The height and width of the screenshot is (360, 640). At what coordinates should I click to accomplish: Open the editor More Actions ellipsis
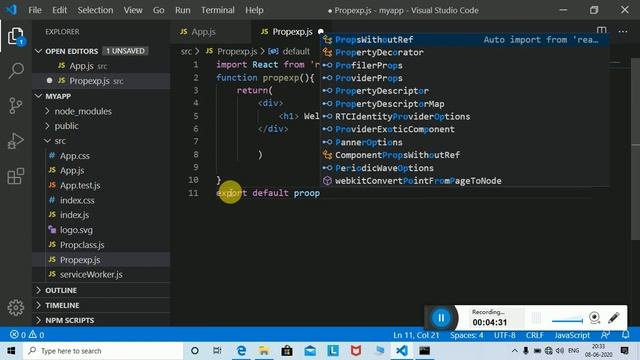[622, 31]
